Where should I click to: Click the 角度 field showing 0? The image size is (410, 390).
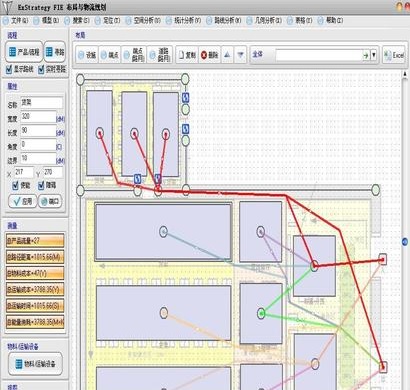point(38,145)
